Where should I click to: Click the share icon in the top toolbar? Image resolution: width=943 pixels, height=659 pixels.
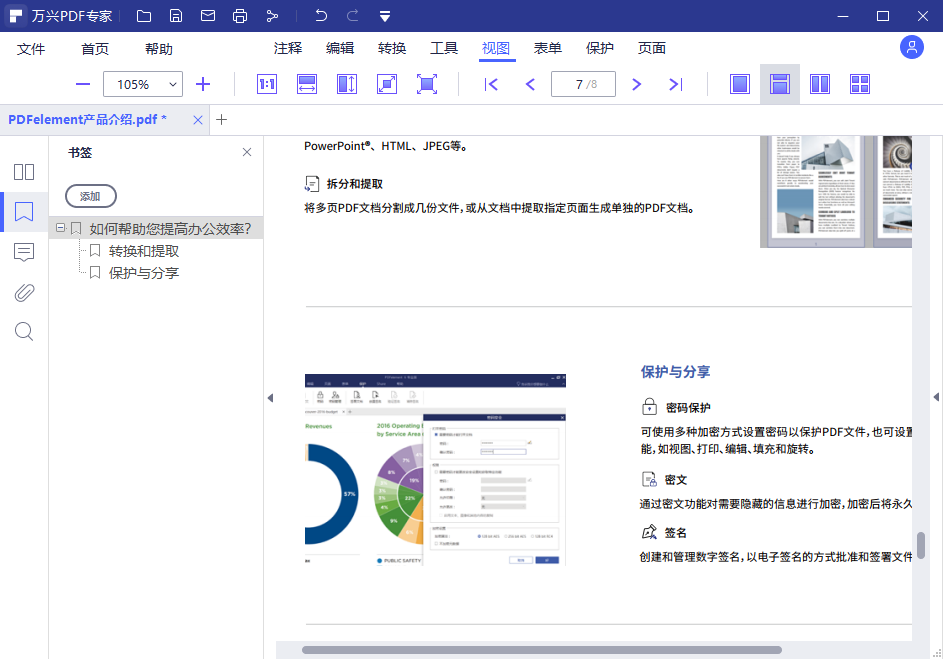[272, 15]
